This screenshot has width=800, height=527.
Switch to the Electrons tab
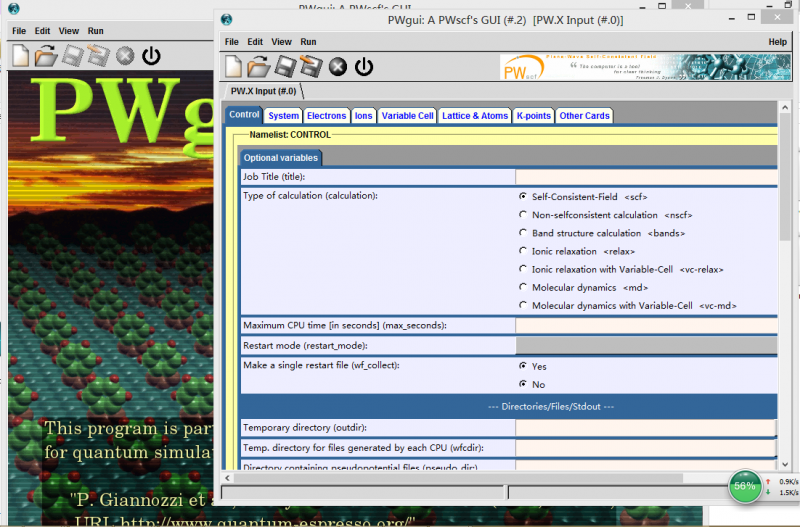(327, 116)
